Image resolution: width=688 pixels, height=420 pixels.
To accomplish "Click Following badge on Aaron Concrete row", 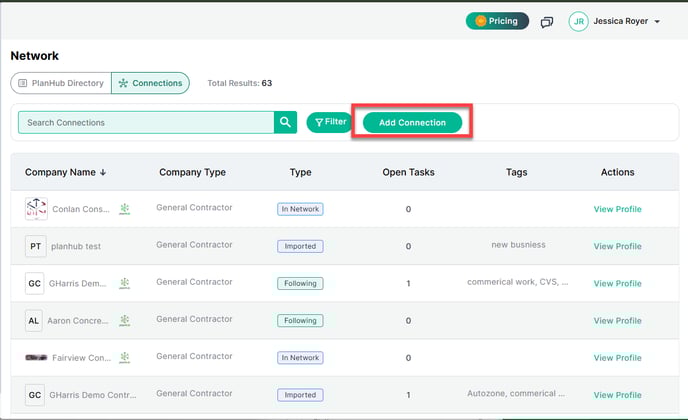I will coord(300,320).
